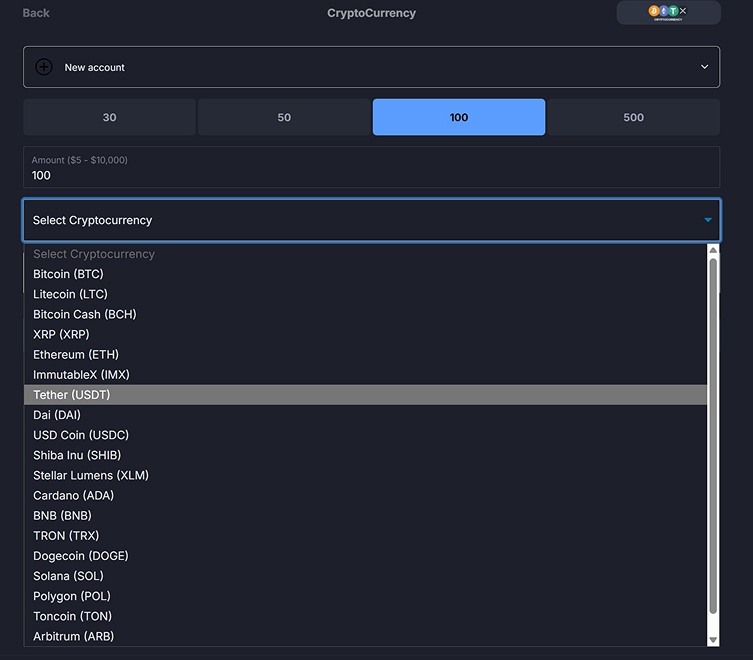Go back using the Back link

[36, 13]
